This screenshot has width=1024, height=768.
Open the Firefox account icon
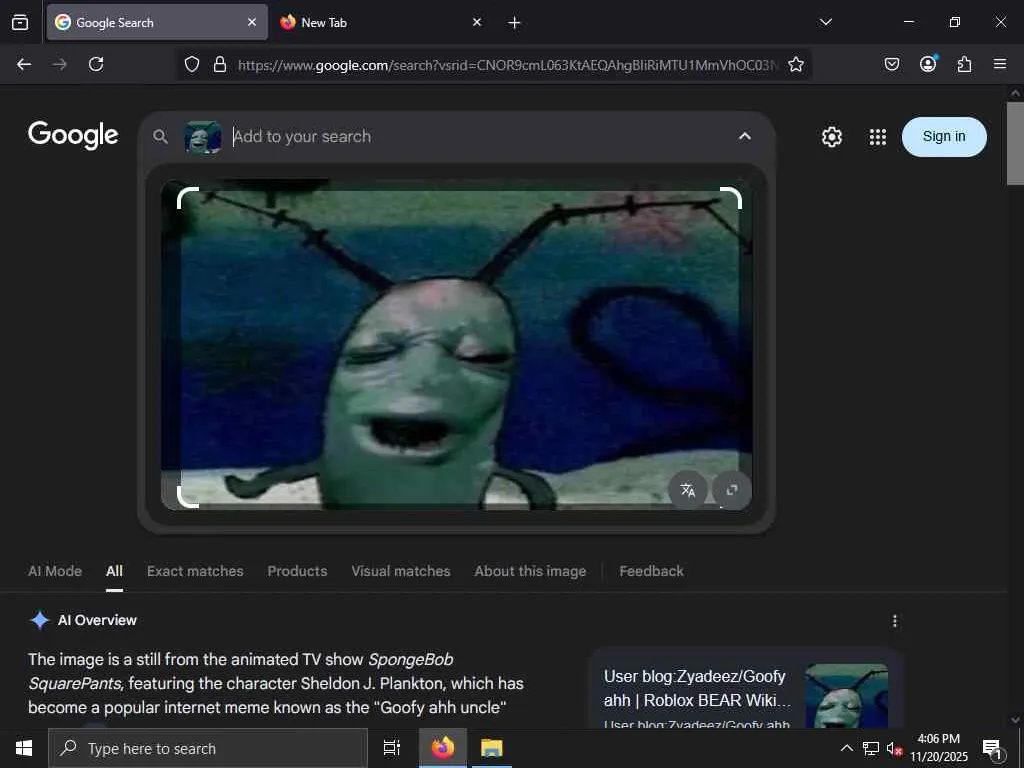[928, 64]
